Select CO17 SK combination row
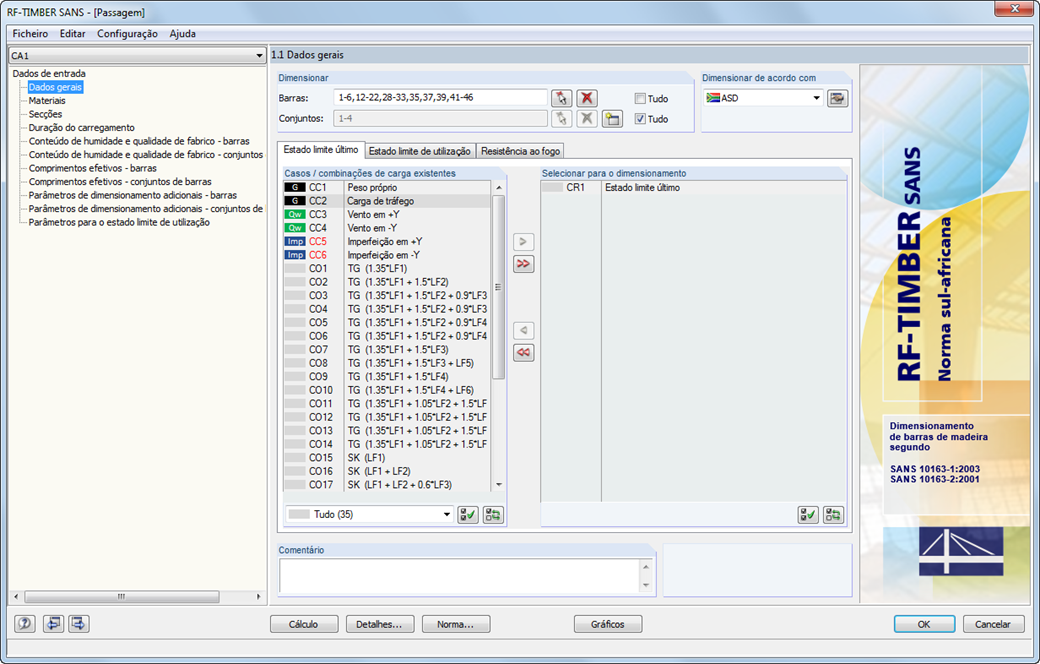 (x=387, y=485)
